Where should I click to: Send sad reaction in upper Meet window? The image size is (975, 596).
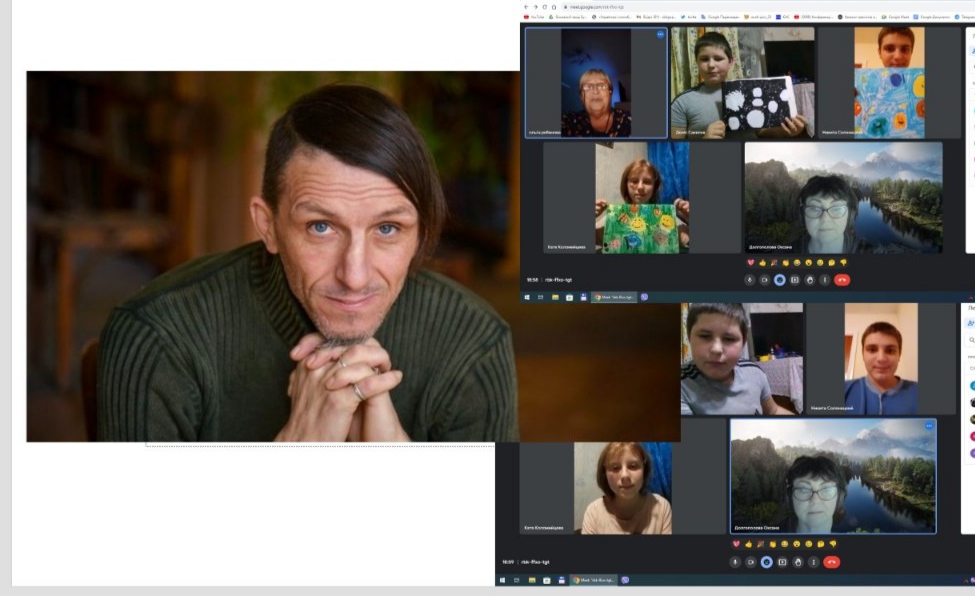(x=820, y=263)
